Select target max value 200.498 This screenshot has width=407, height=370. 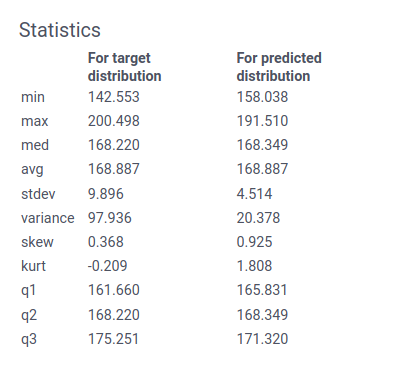point(114,121)
